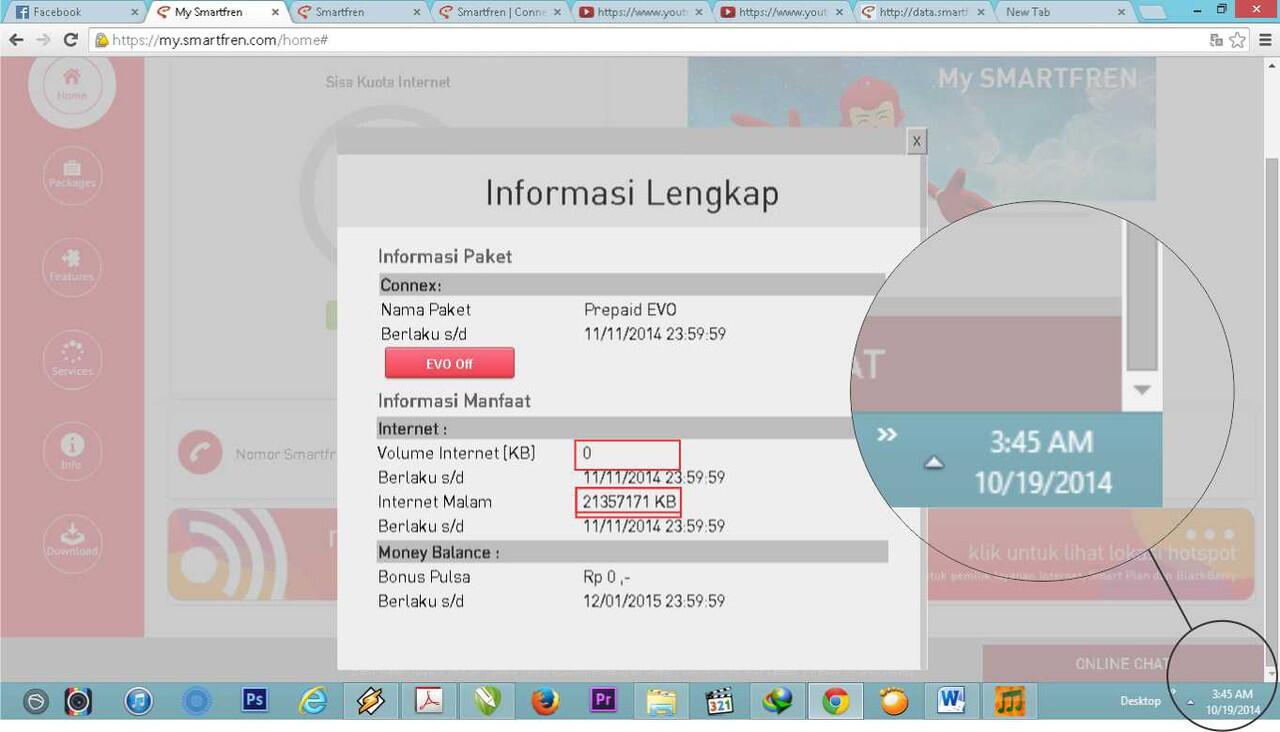Switch to the Smartfren | Conne tab
The height and width of the screenshot is (732, 1280).
[500, 12]
